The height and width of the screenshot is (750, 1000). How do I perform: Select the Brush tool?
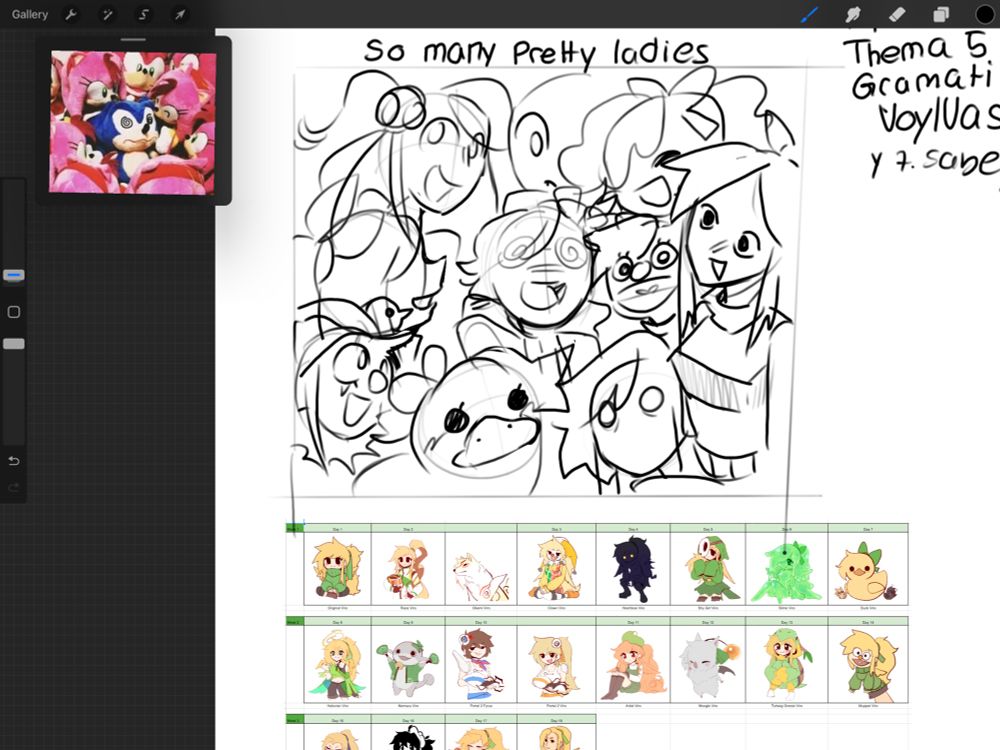(809, 14)
